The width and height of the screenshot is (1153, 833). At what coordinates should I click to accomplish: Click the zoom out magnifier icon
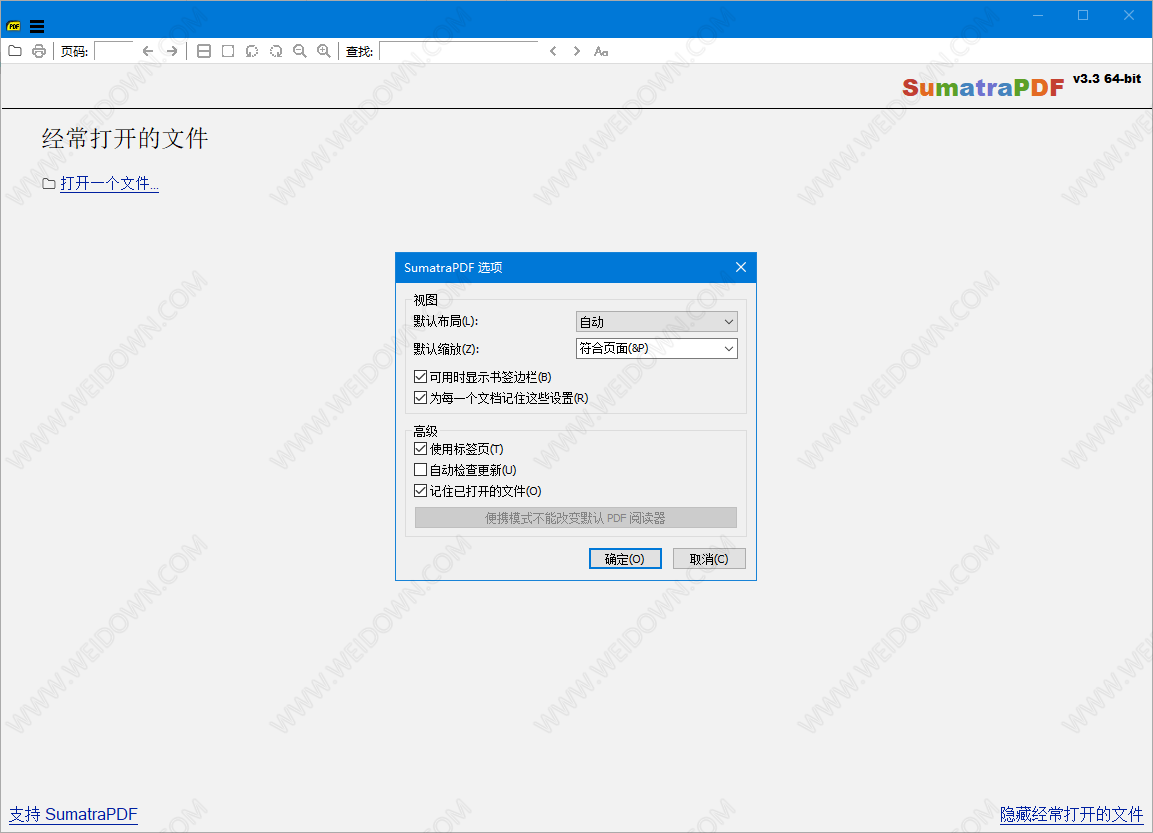[x=299, y=51]
